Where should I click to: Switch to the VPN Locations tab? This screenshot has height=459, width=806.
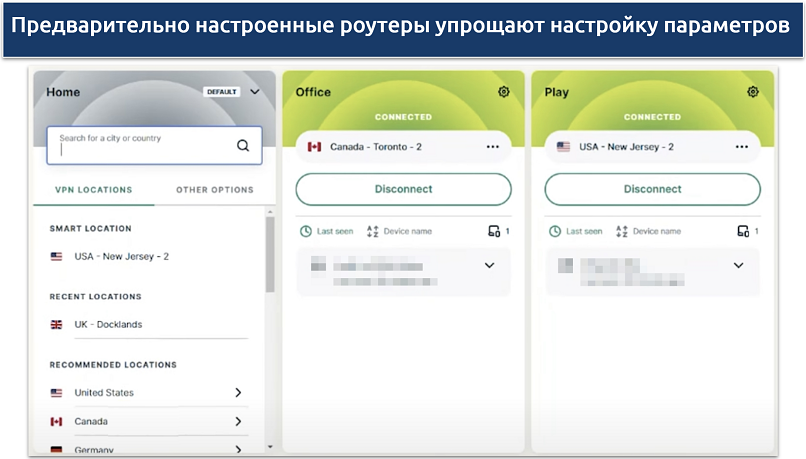(x=92, y=190)
